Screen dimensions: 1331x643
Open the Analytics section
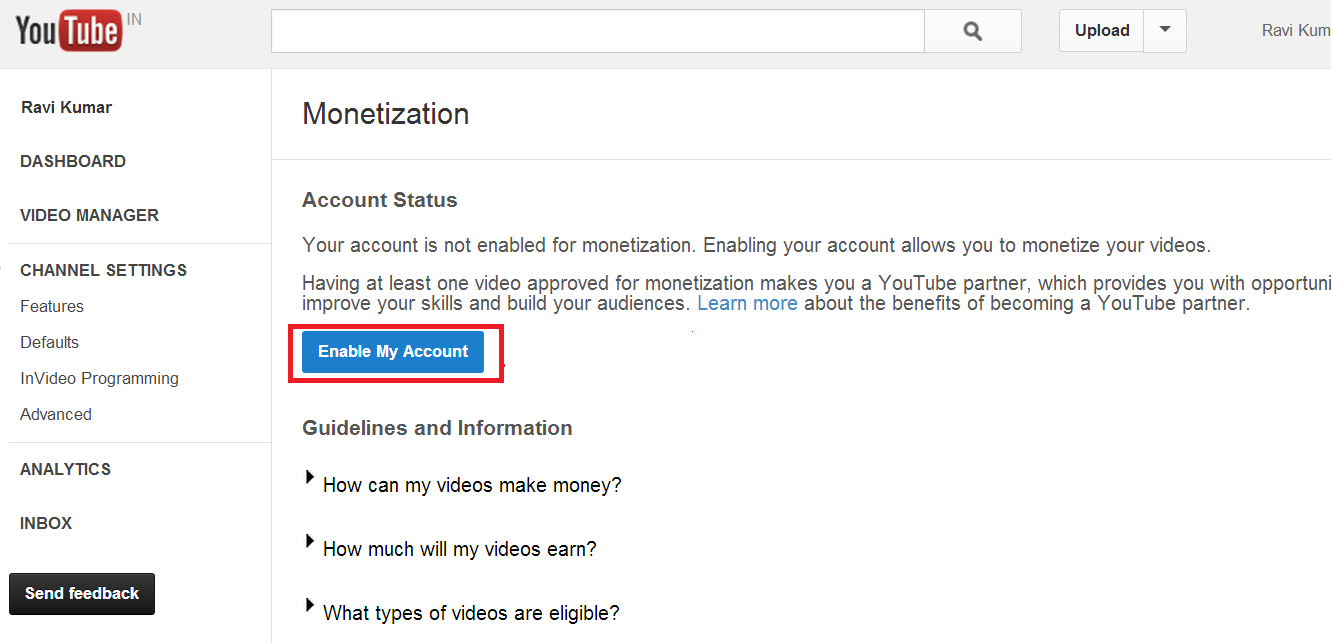click(65, 469)
